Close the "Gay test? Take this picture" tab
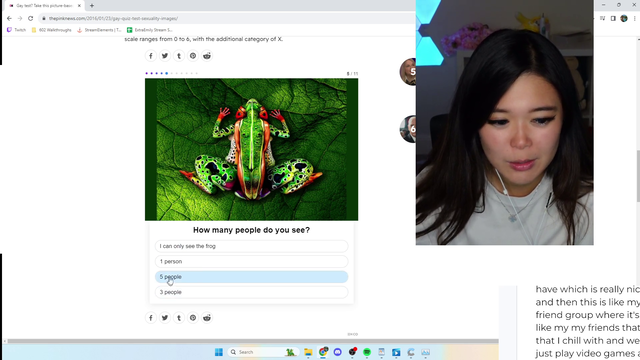640x360 pixels. tap(79, 6)
